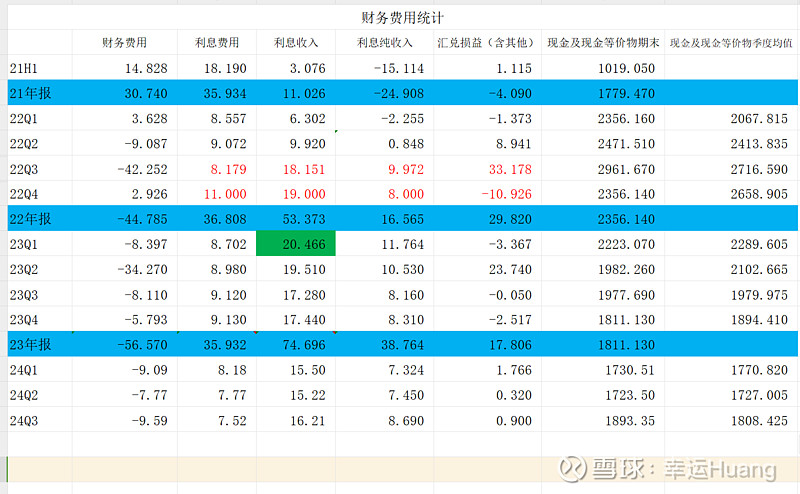This screenshot has width=800, height=494.
Task: Select the 24Q2 row label
Action: coord(23,395)
